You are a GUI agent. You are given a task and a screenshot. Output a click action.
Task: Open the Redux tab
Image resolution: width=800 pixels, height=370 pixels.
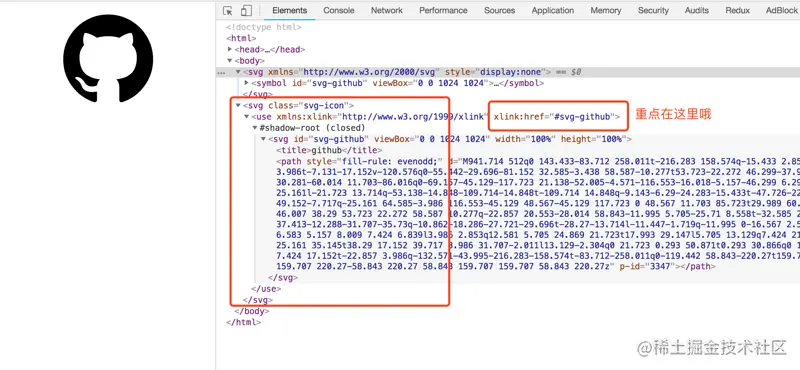click(737, 10)
